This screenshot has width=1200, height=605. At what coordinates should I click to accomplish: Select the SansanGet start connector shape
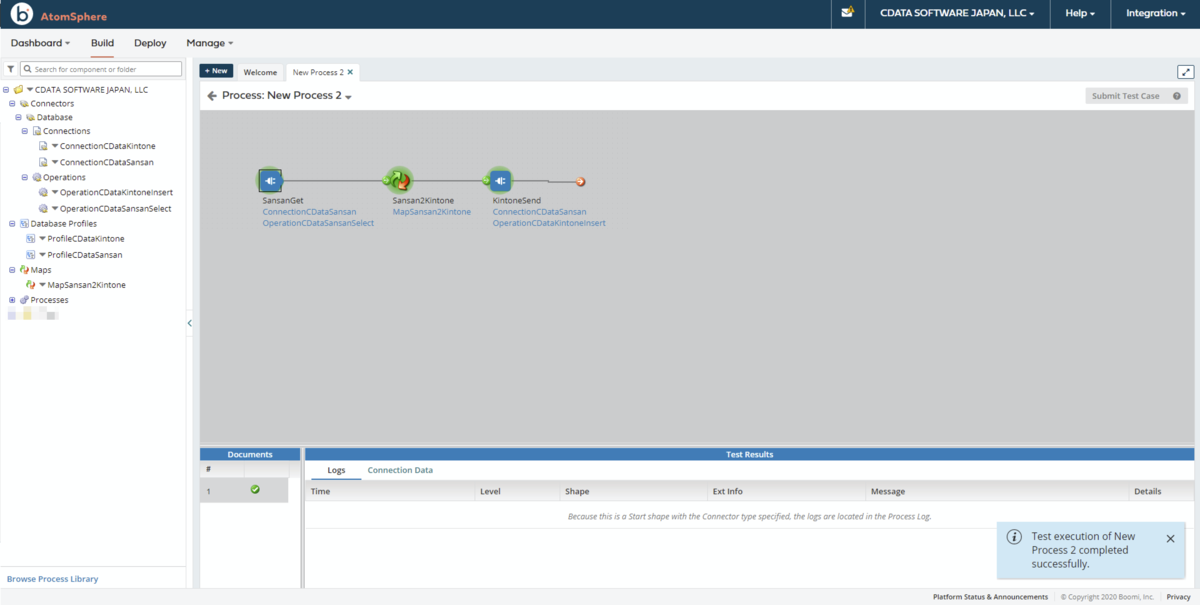click(270, 181)
